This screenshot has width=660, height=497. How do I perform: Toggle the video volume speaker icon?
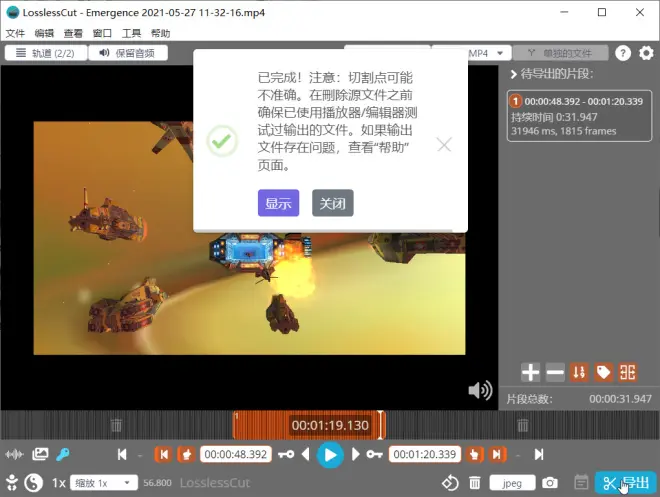(480, 391)
